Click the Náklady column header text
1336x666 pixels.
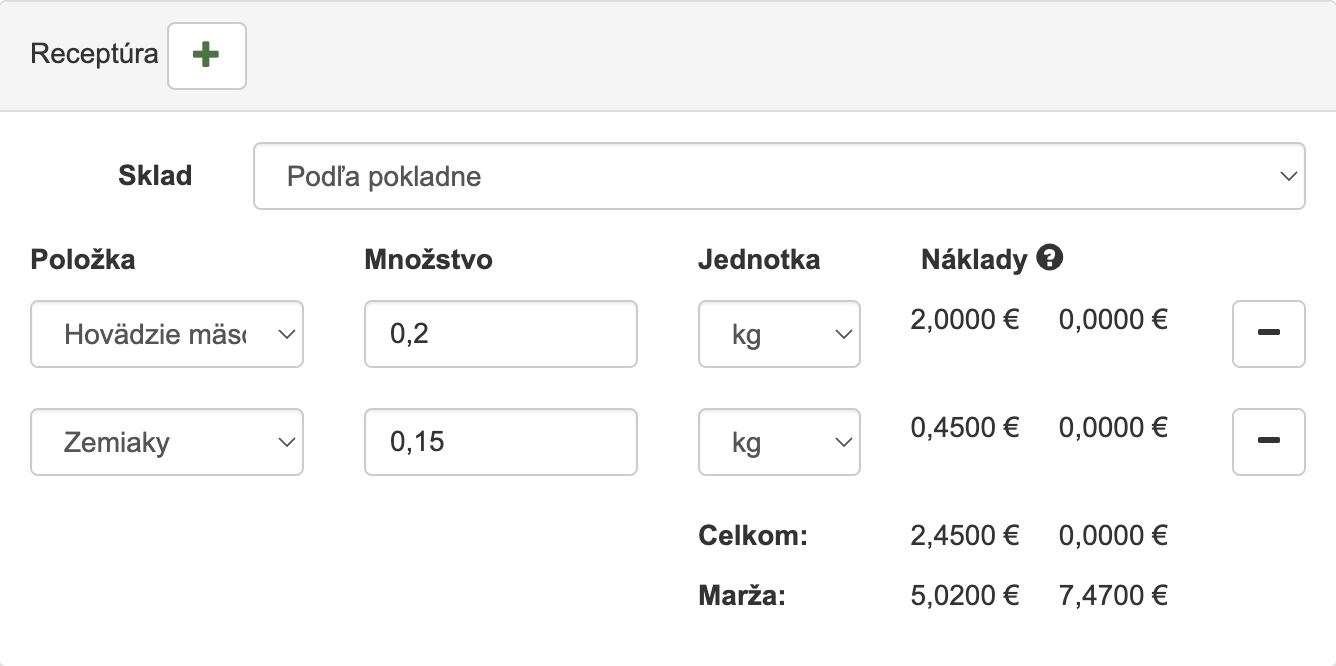[973, 260]
